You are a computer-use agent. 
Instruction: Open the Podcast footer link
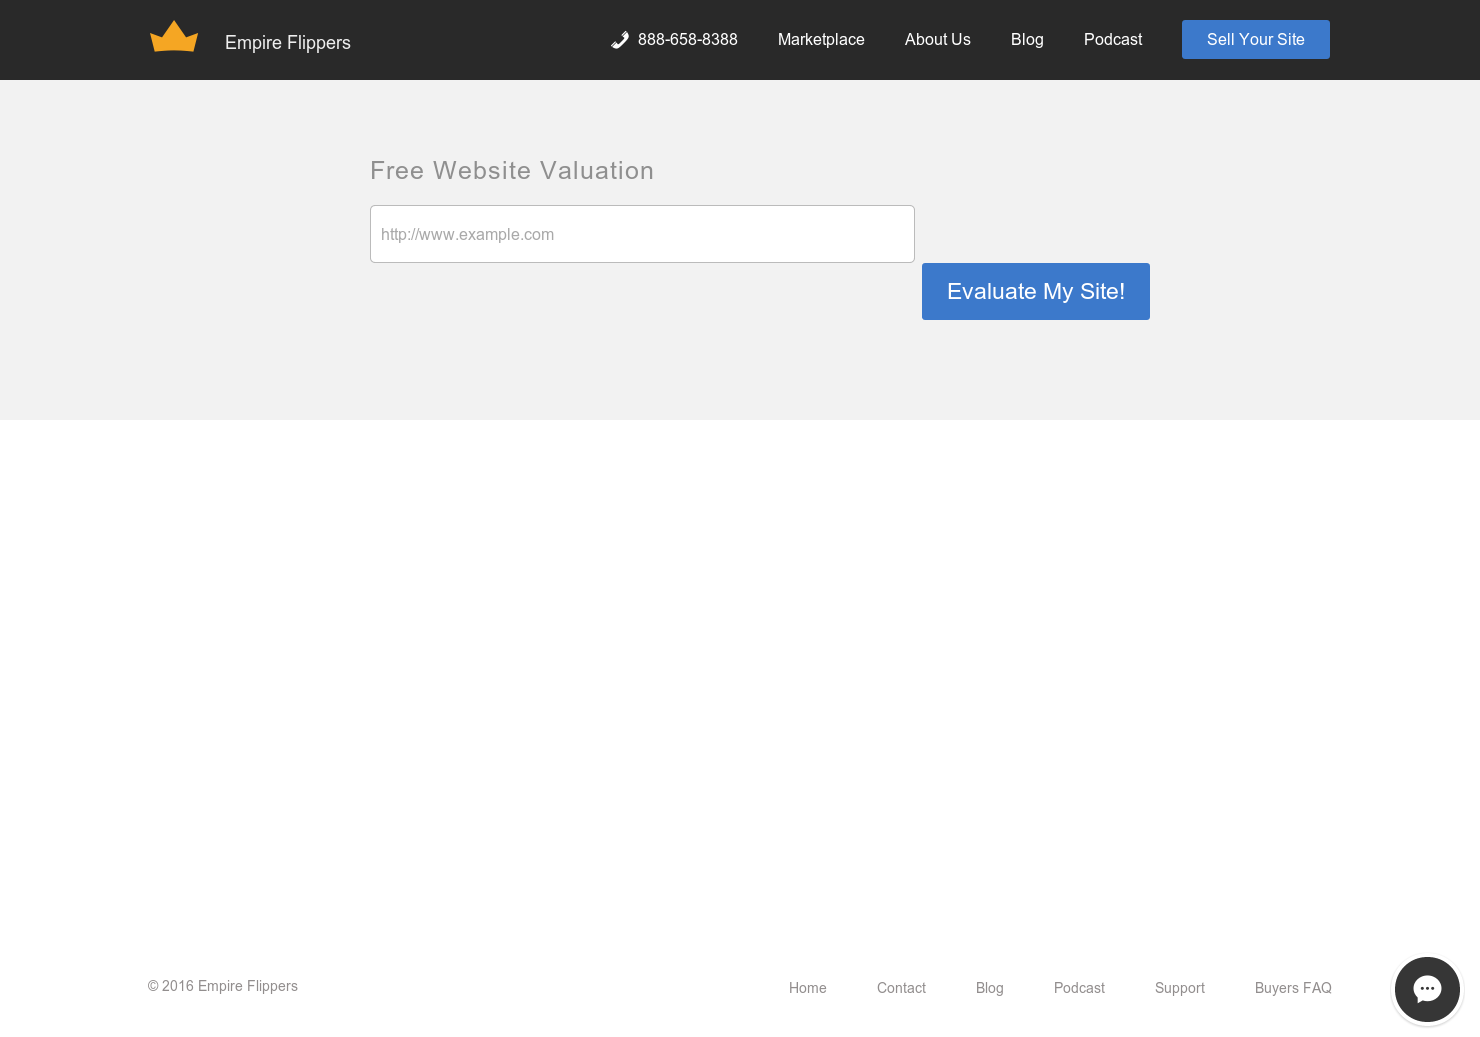click(x=1079, y=988)
